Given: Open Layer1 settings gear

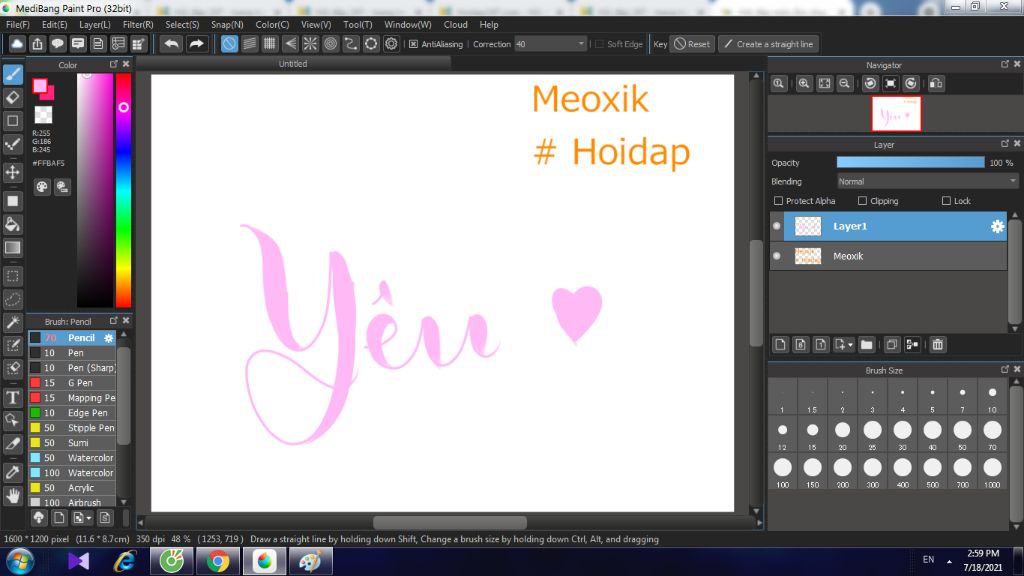Looking at the screenshot, I should (997, 226).
